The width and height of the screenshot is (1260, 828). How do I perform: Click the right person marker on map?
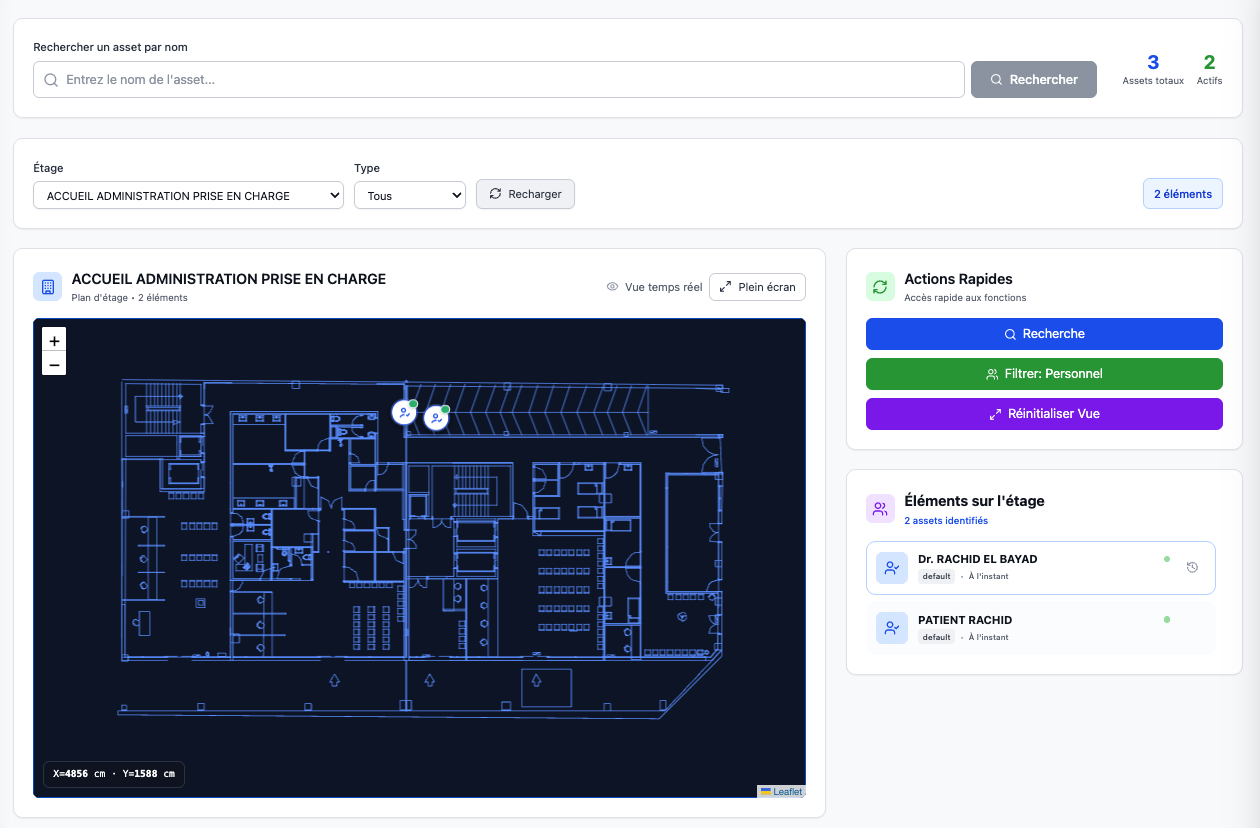coord(435,418)
